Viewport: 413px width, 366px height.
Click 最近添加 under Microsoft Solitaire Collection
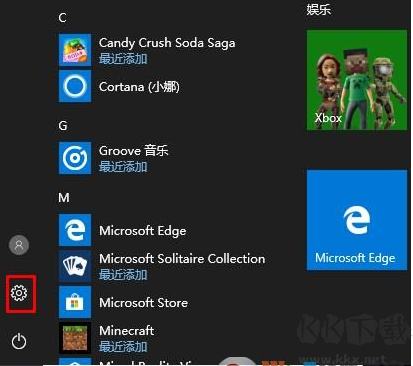point(123,275)
